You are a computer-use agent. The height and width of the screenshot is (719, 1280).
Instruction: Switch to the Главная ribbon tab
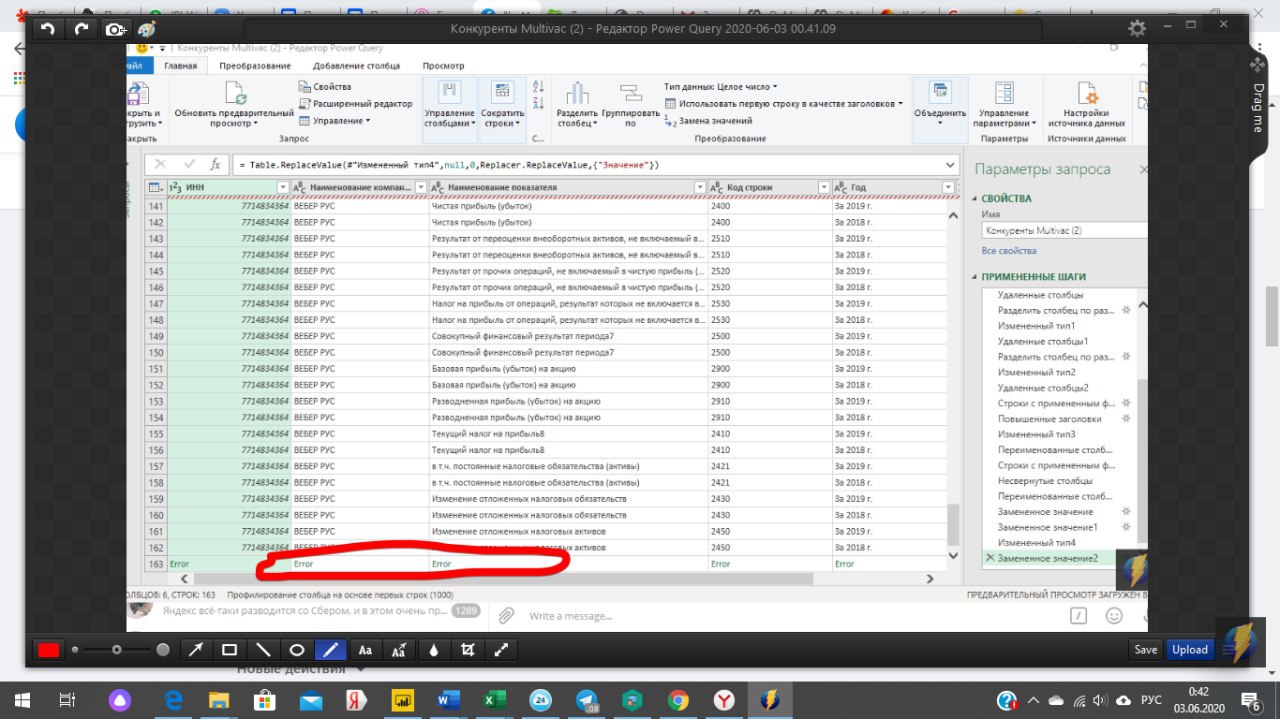pos(182,65)
